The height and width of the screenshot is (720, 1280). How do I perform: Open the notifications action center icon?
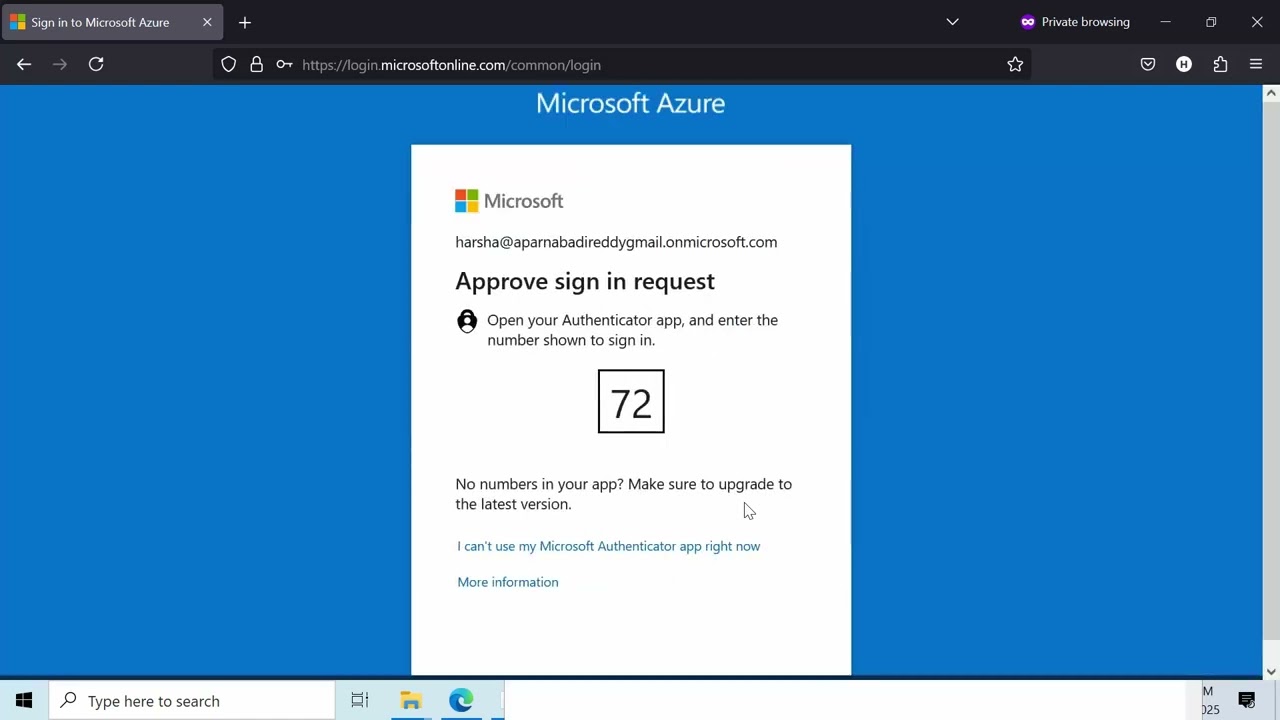(x=1247, y=701)
